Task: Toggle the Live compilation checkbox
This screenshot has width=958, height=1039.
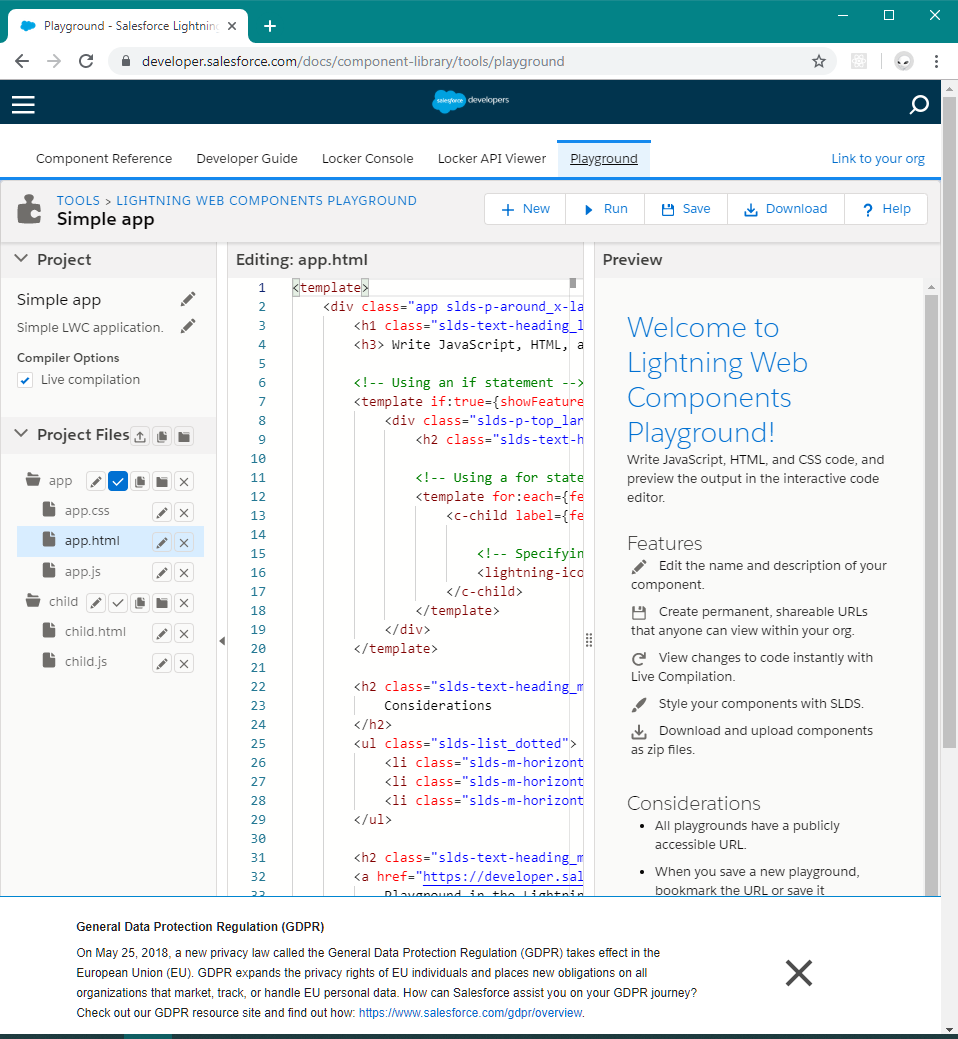Action: (25, 380)
